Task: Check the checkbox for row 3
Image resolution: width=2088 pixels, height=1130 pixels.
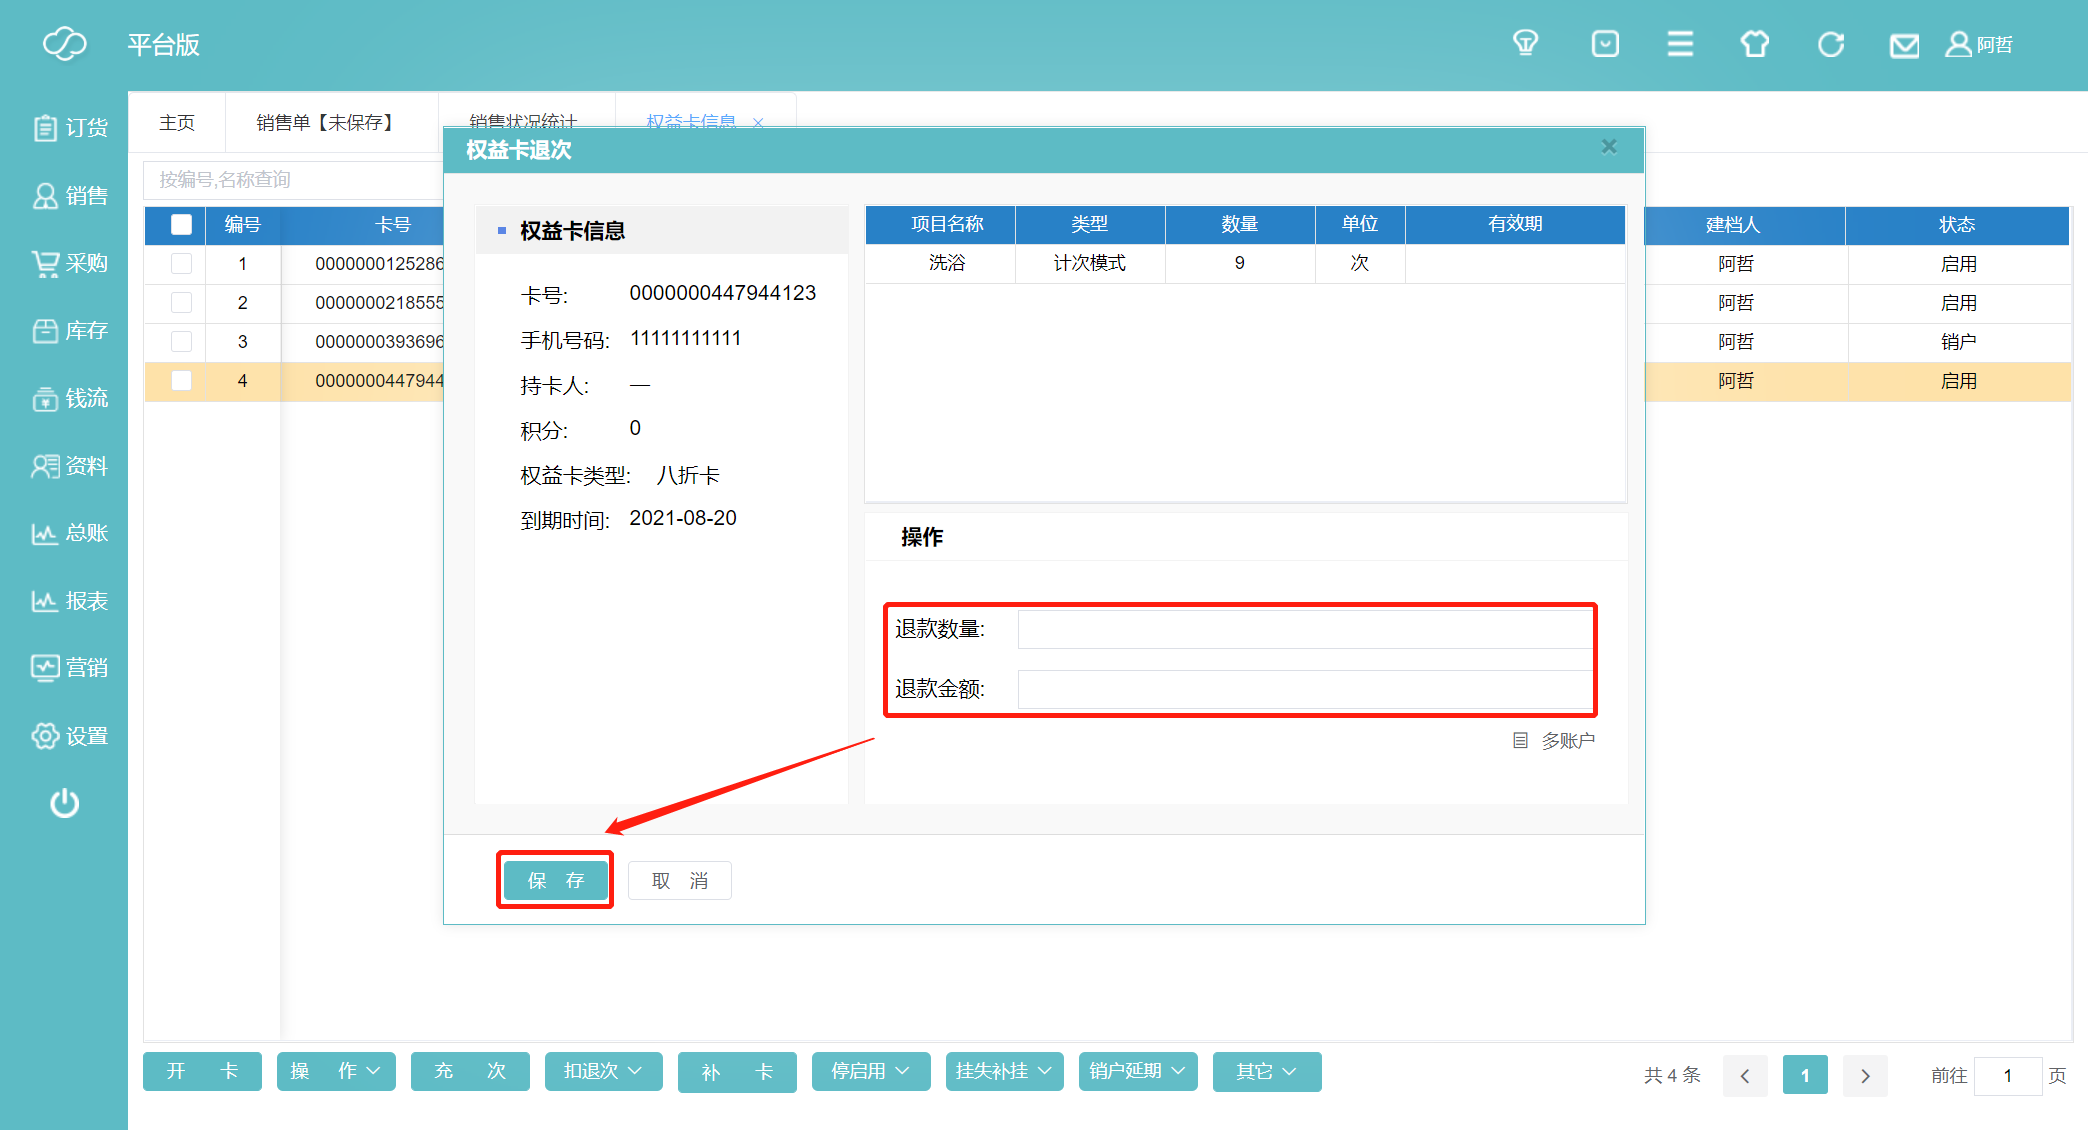Action: coord(181,342)
